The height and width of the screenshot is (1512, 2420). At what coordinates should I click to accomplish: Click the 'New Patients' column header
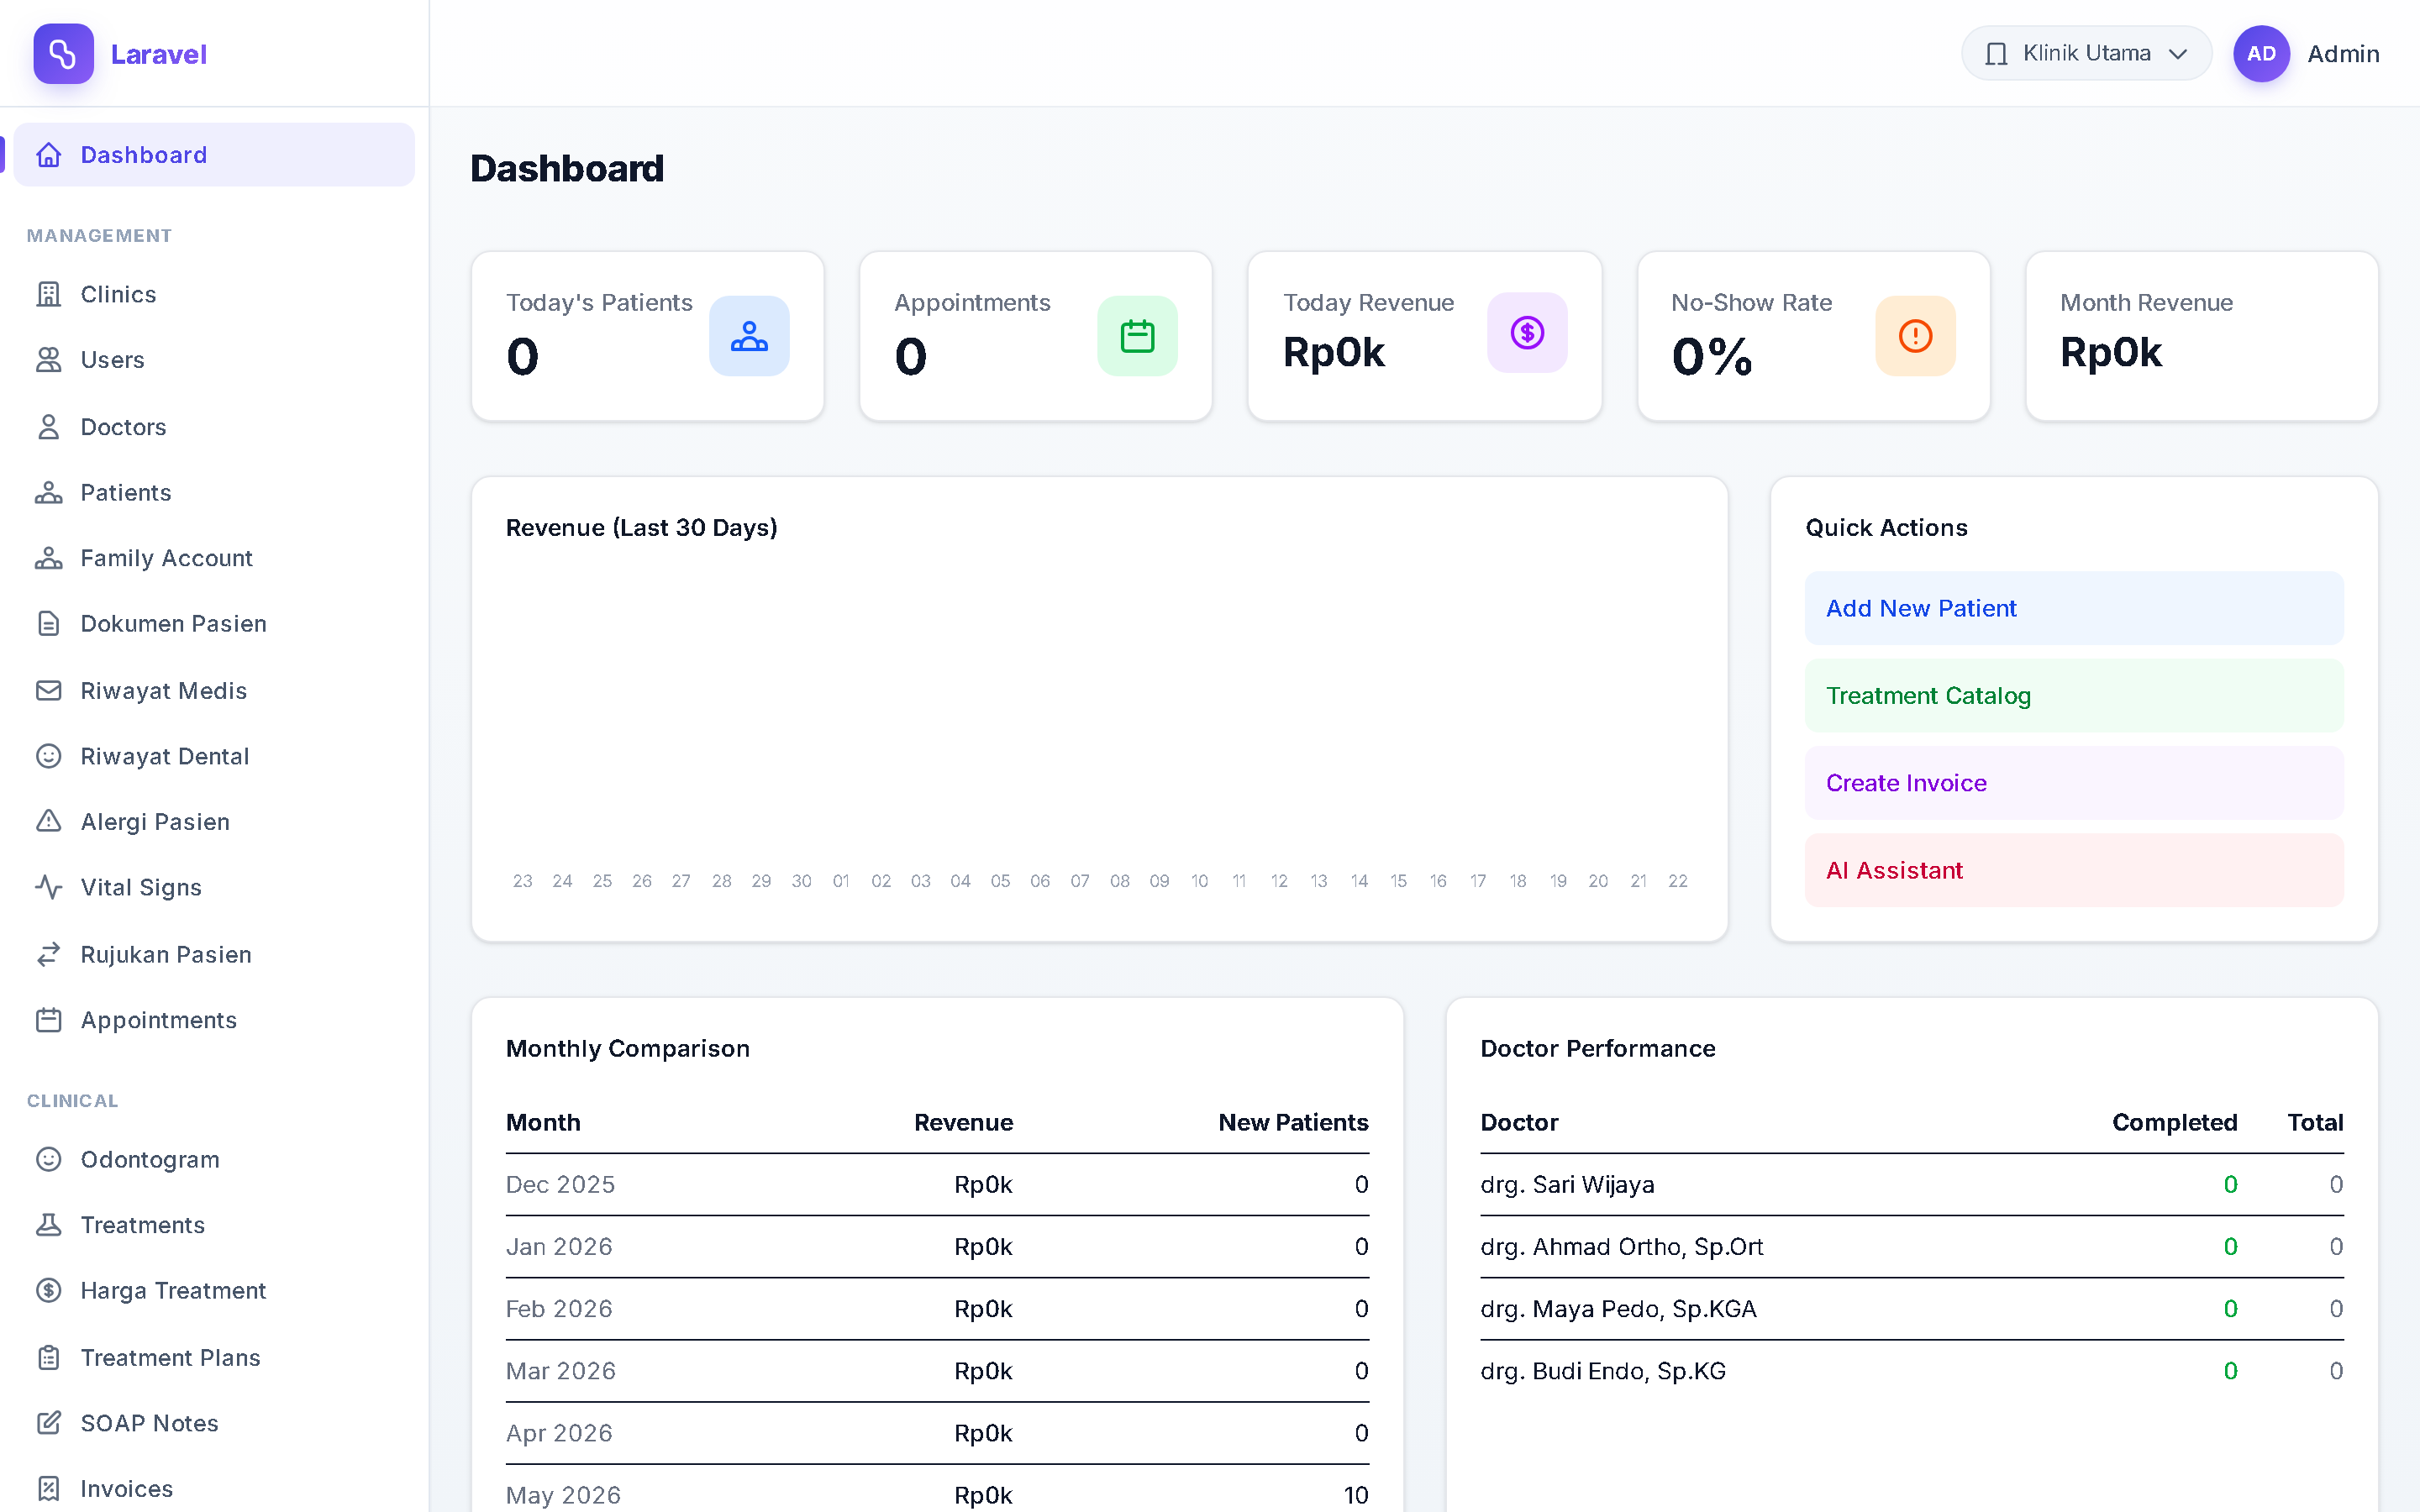(1293, 1123)
